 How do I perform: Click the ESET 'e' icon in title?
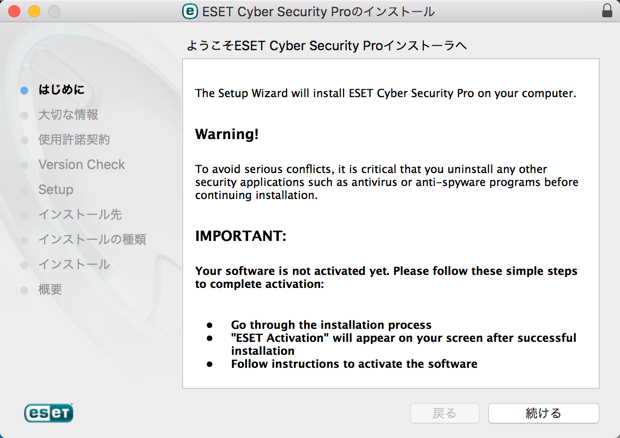(190, 11)
